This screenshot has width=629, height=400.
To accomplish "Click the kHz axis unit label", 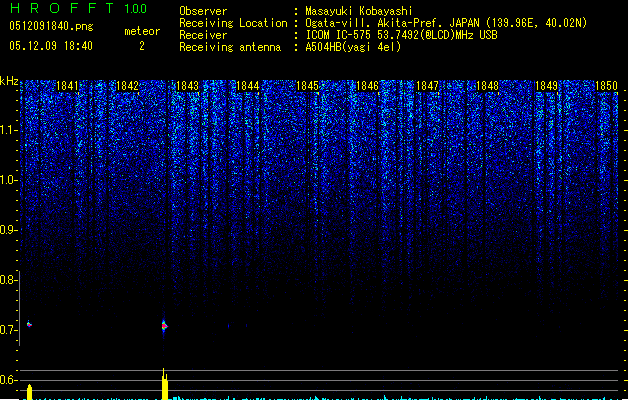I will coord(9,81).
